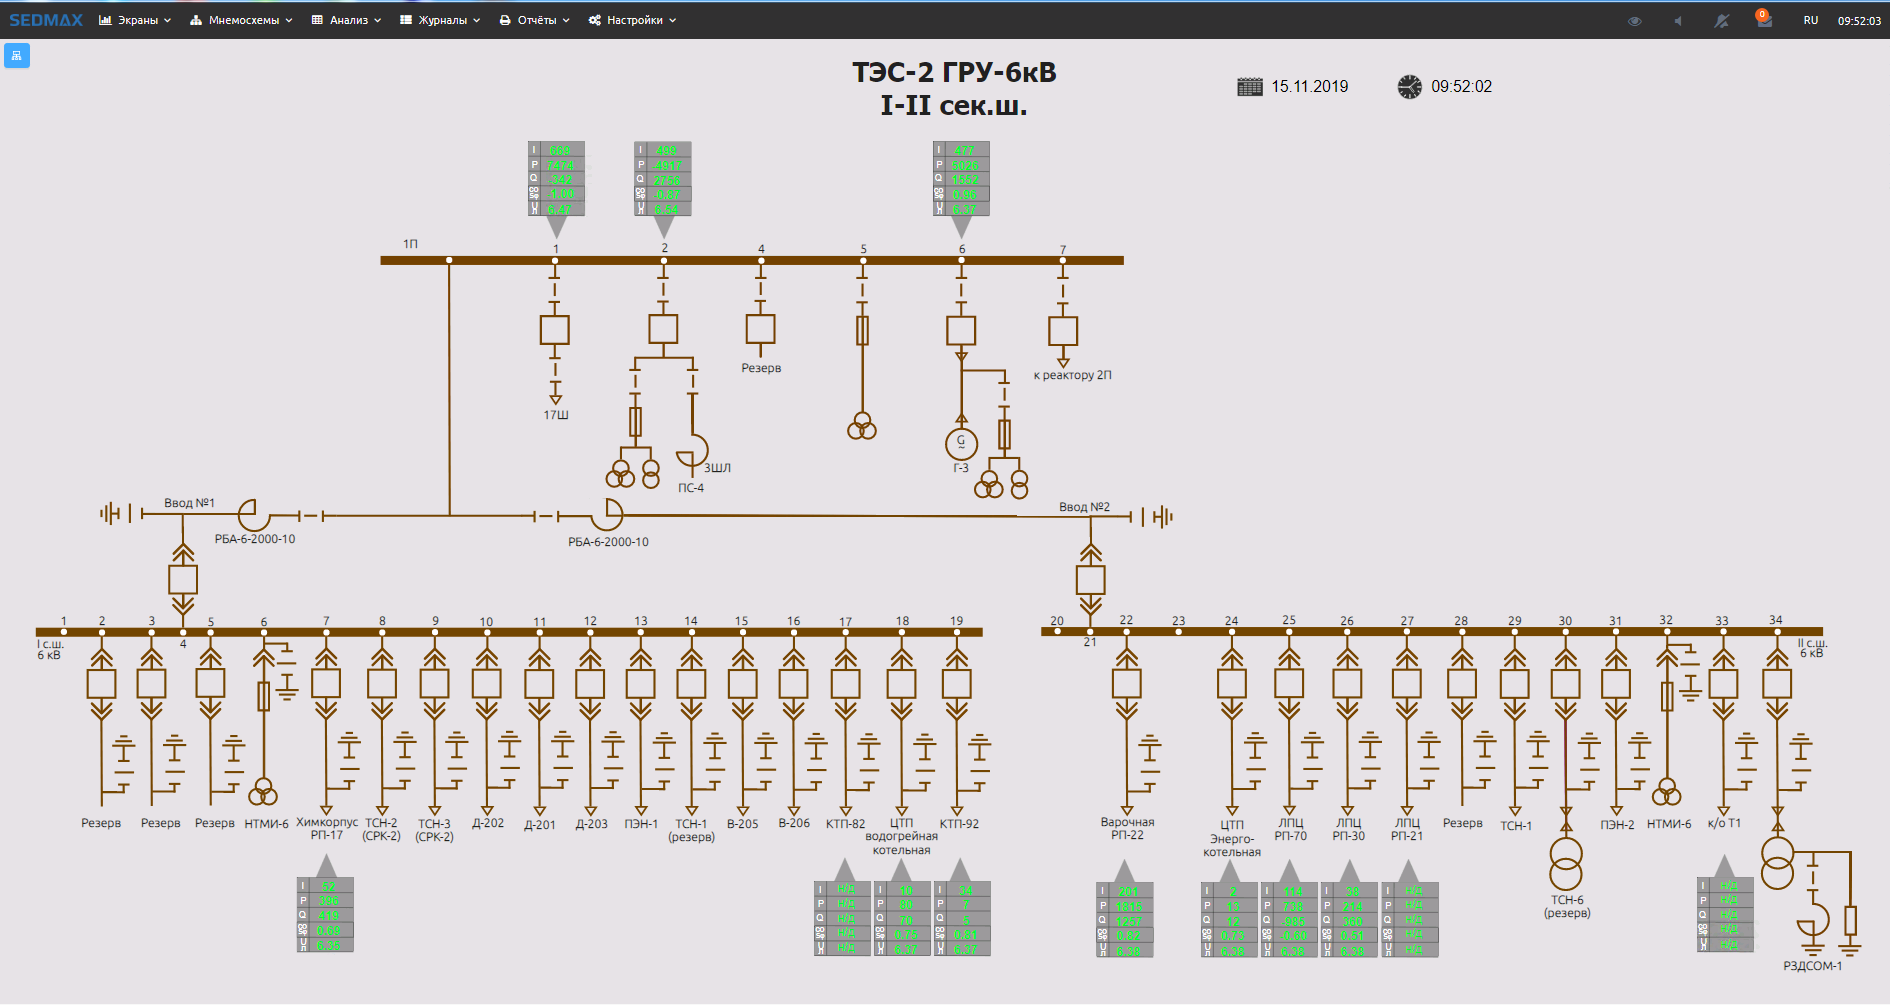Click the SEDMAX logo

pos(46,20)
